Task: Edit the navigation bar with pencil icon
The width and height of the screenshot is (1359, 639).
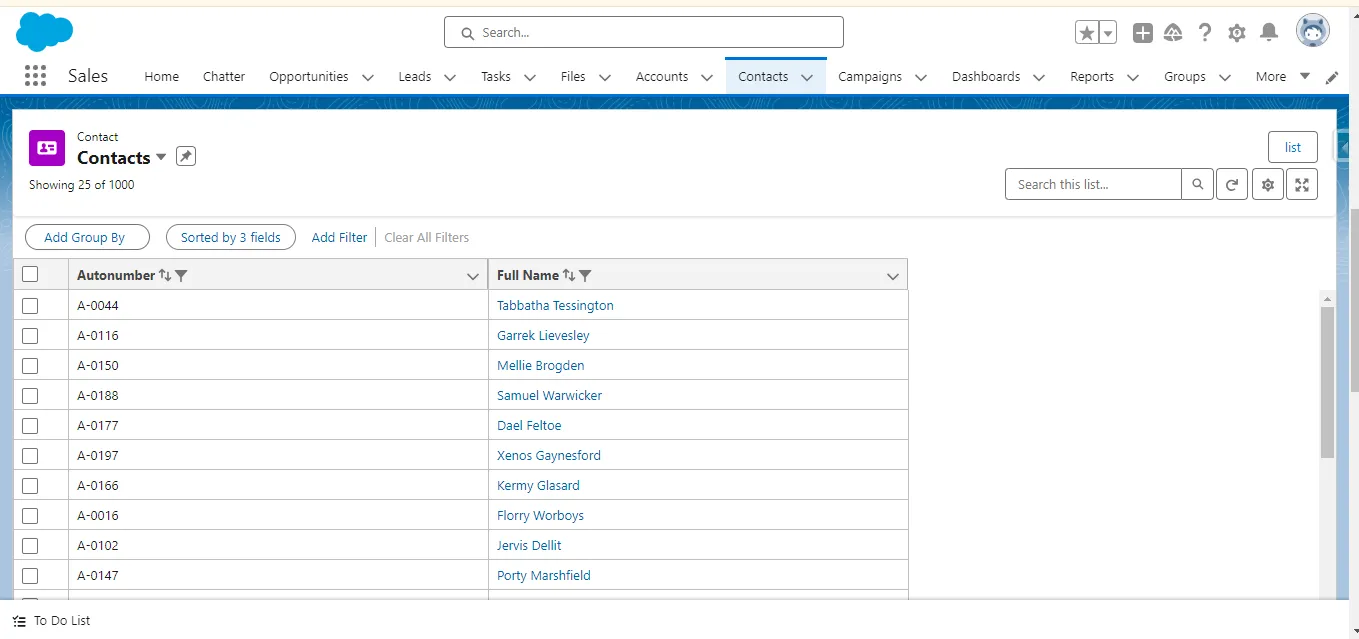Action: tap(1332, 77)
